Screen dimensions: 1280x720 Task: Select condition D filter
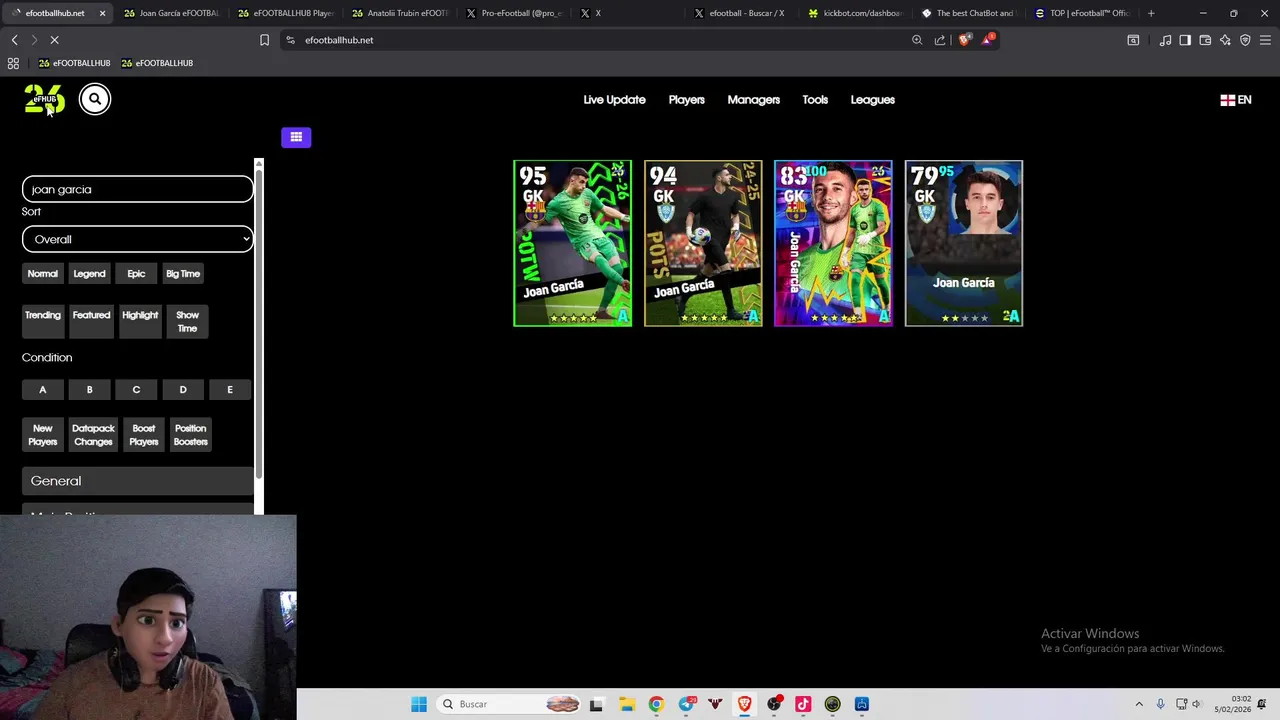pyautogui.click(x=183, y=390)
